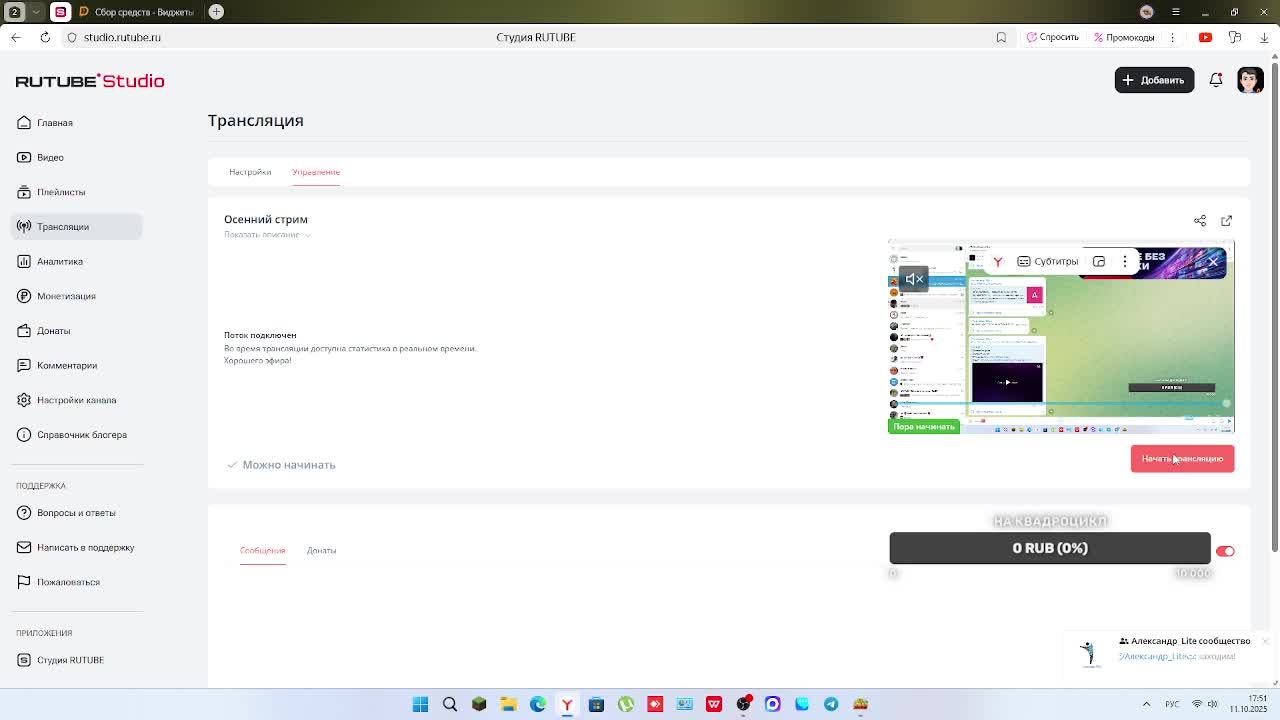This screenshot has width=1280, height=720.
Task: Open Комментарии chat icon in sidebar
Action: click(24, 365)
